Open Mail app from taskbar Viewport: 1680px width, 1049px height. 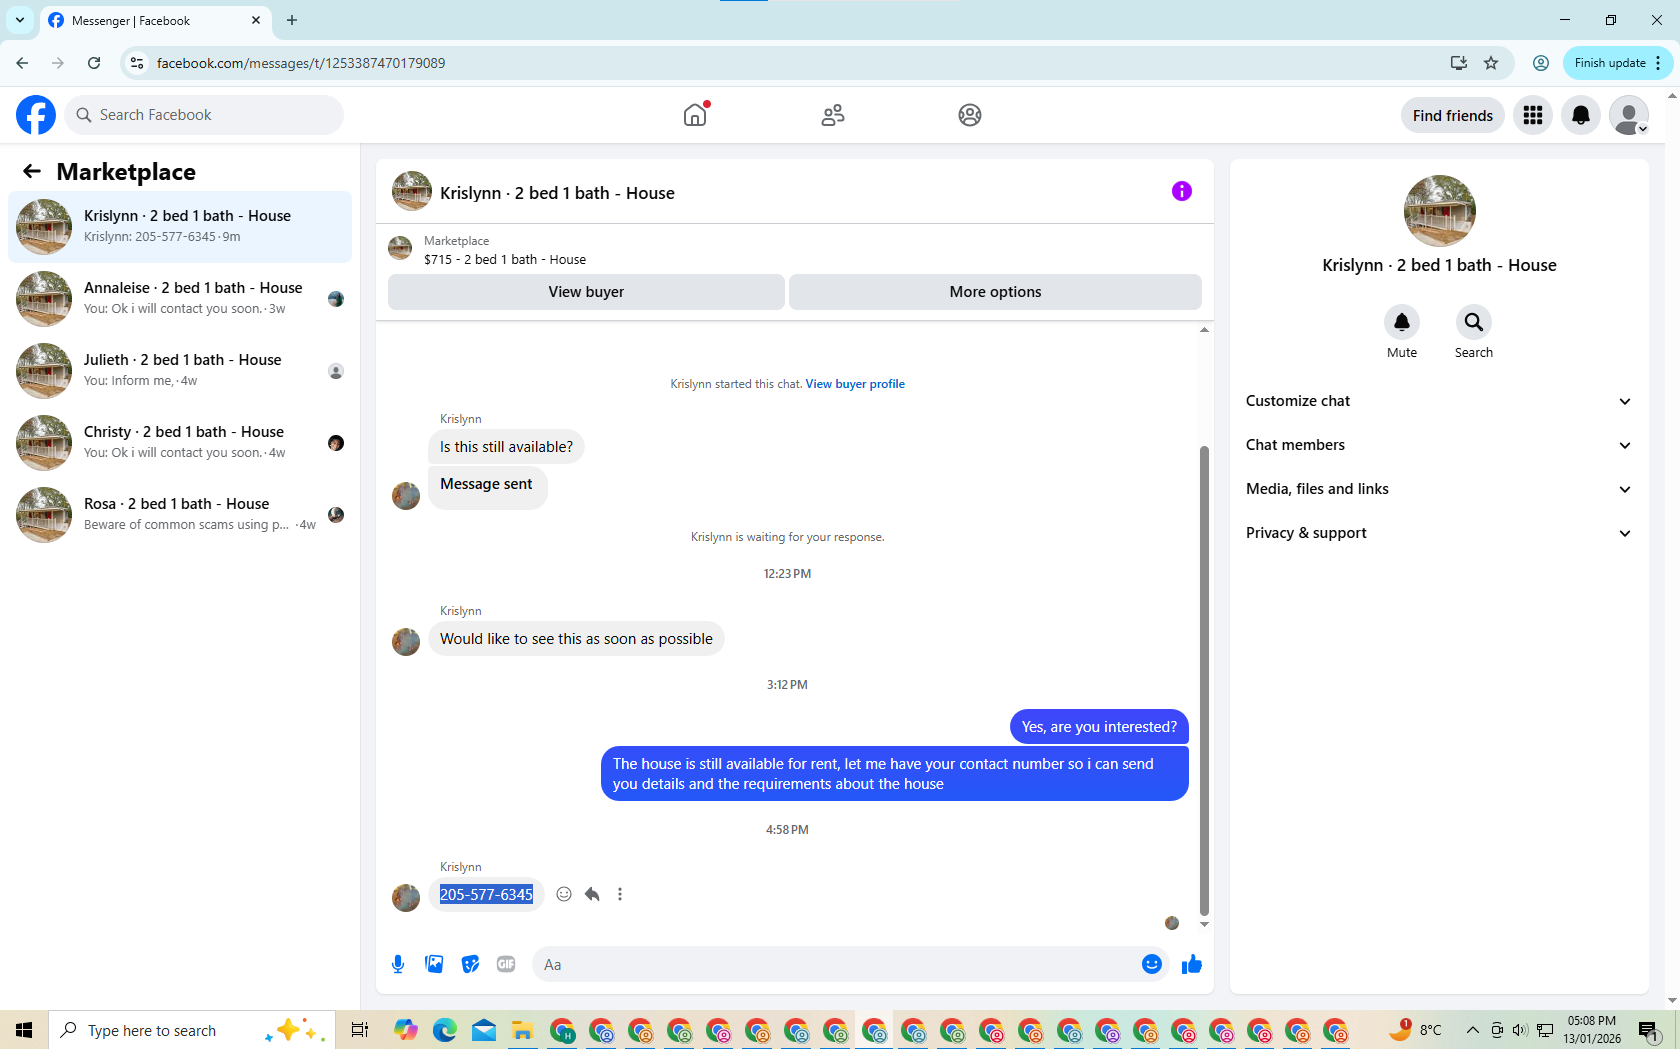tap(484, 1030)
